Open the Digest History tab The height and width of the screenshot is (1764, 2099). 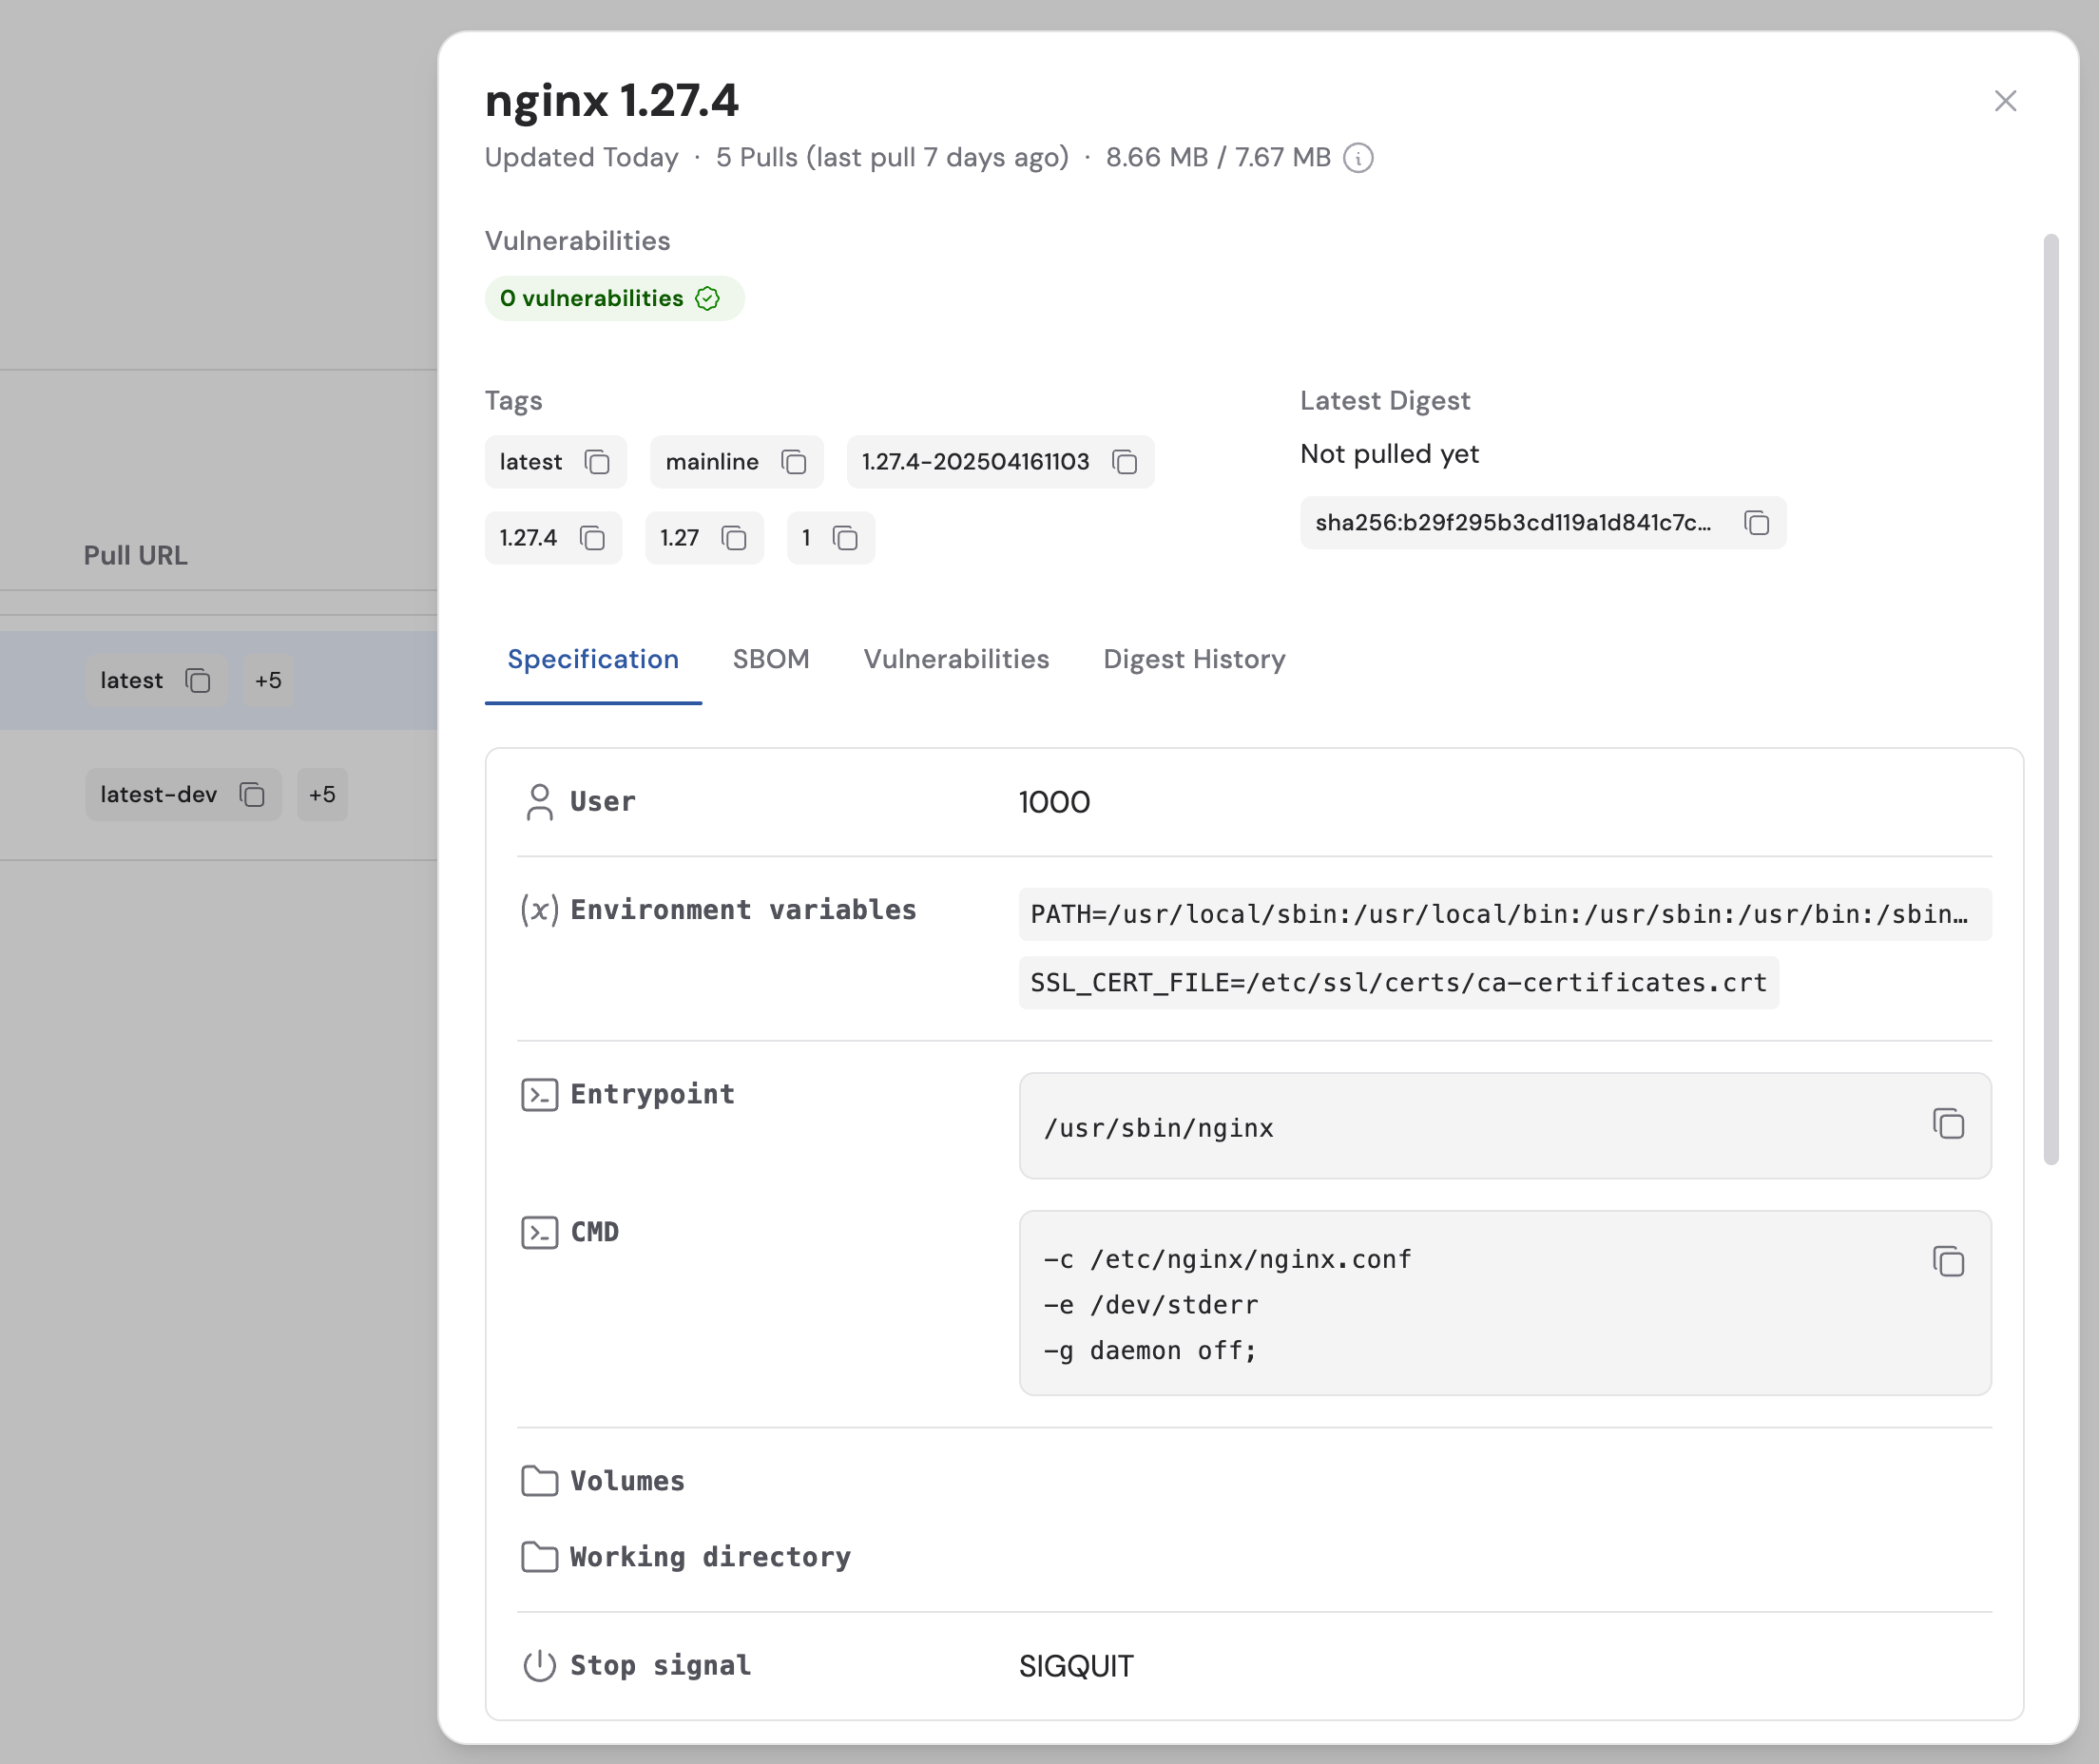[x=1194, y=660]
